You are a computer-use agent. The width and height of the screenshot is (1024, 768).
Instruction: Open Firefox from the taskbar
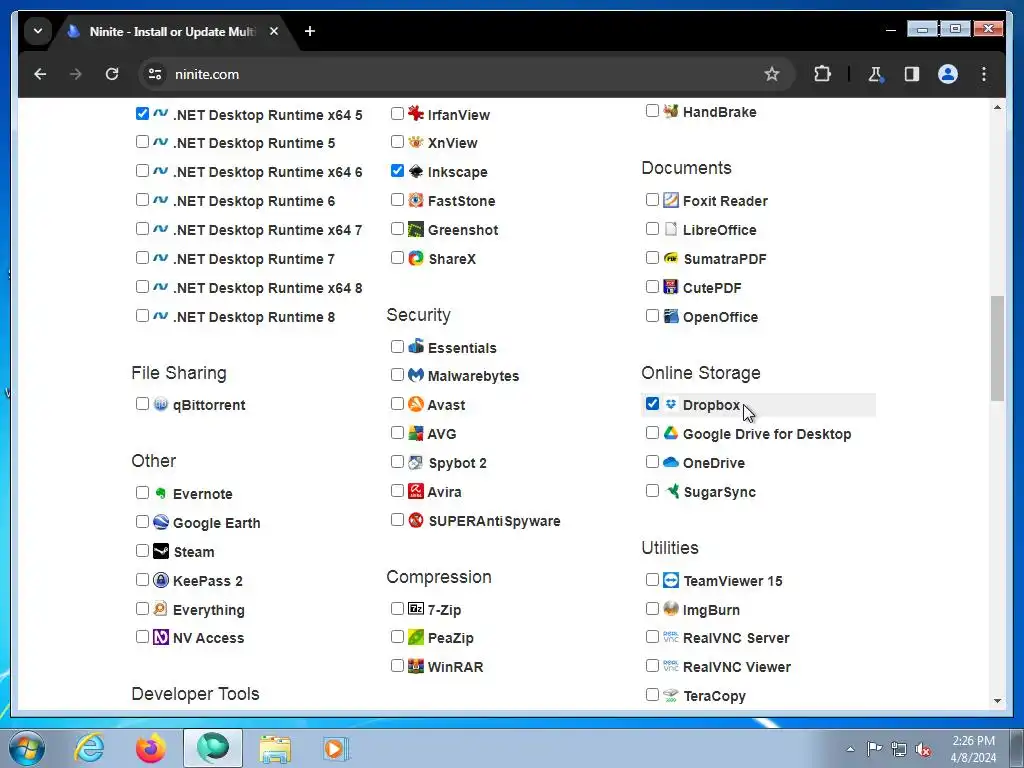[x=151, y=748]
